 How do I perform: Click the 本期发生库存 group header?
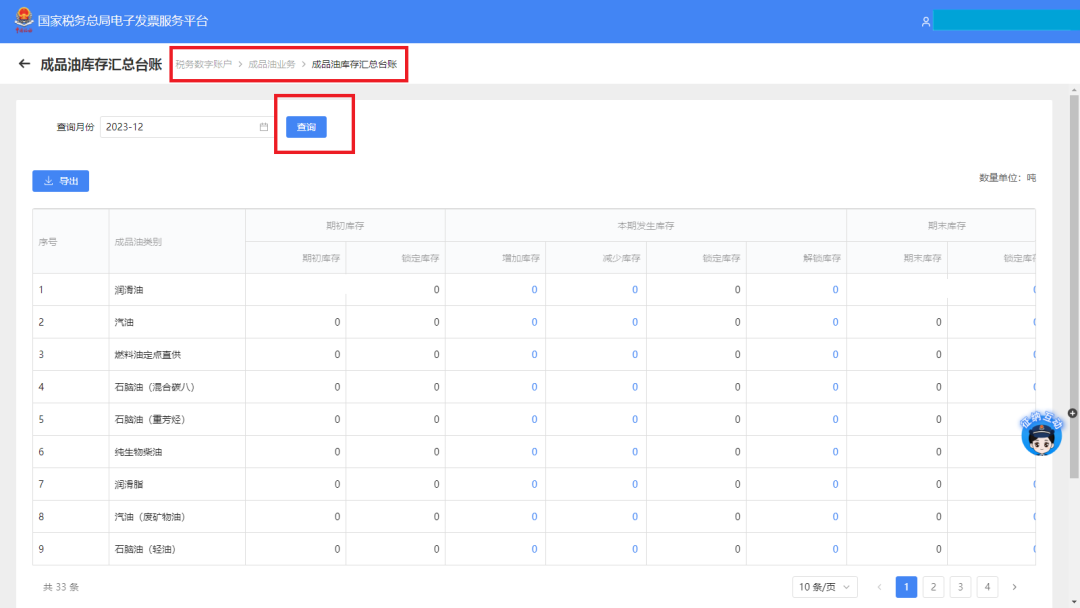(645, 225)
